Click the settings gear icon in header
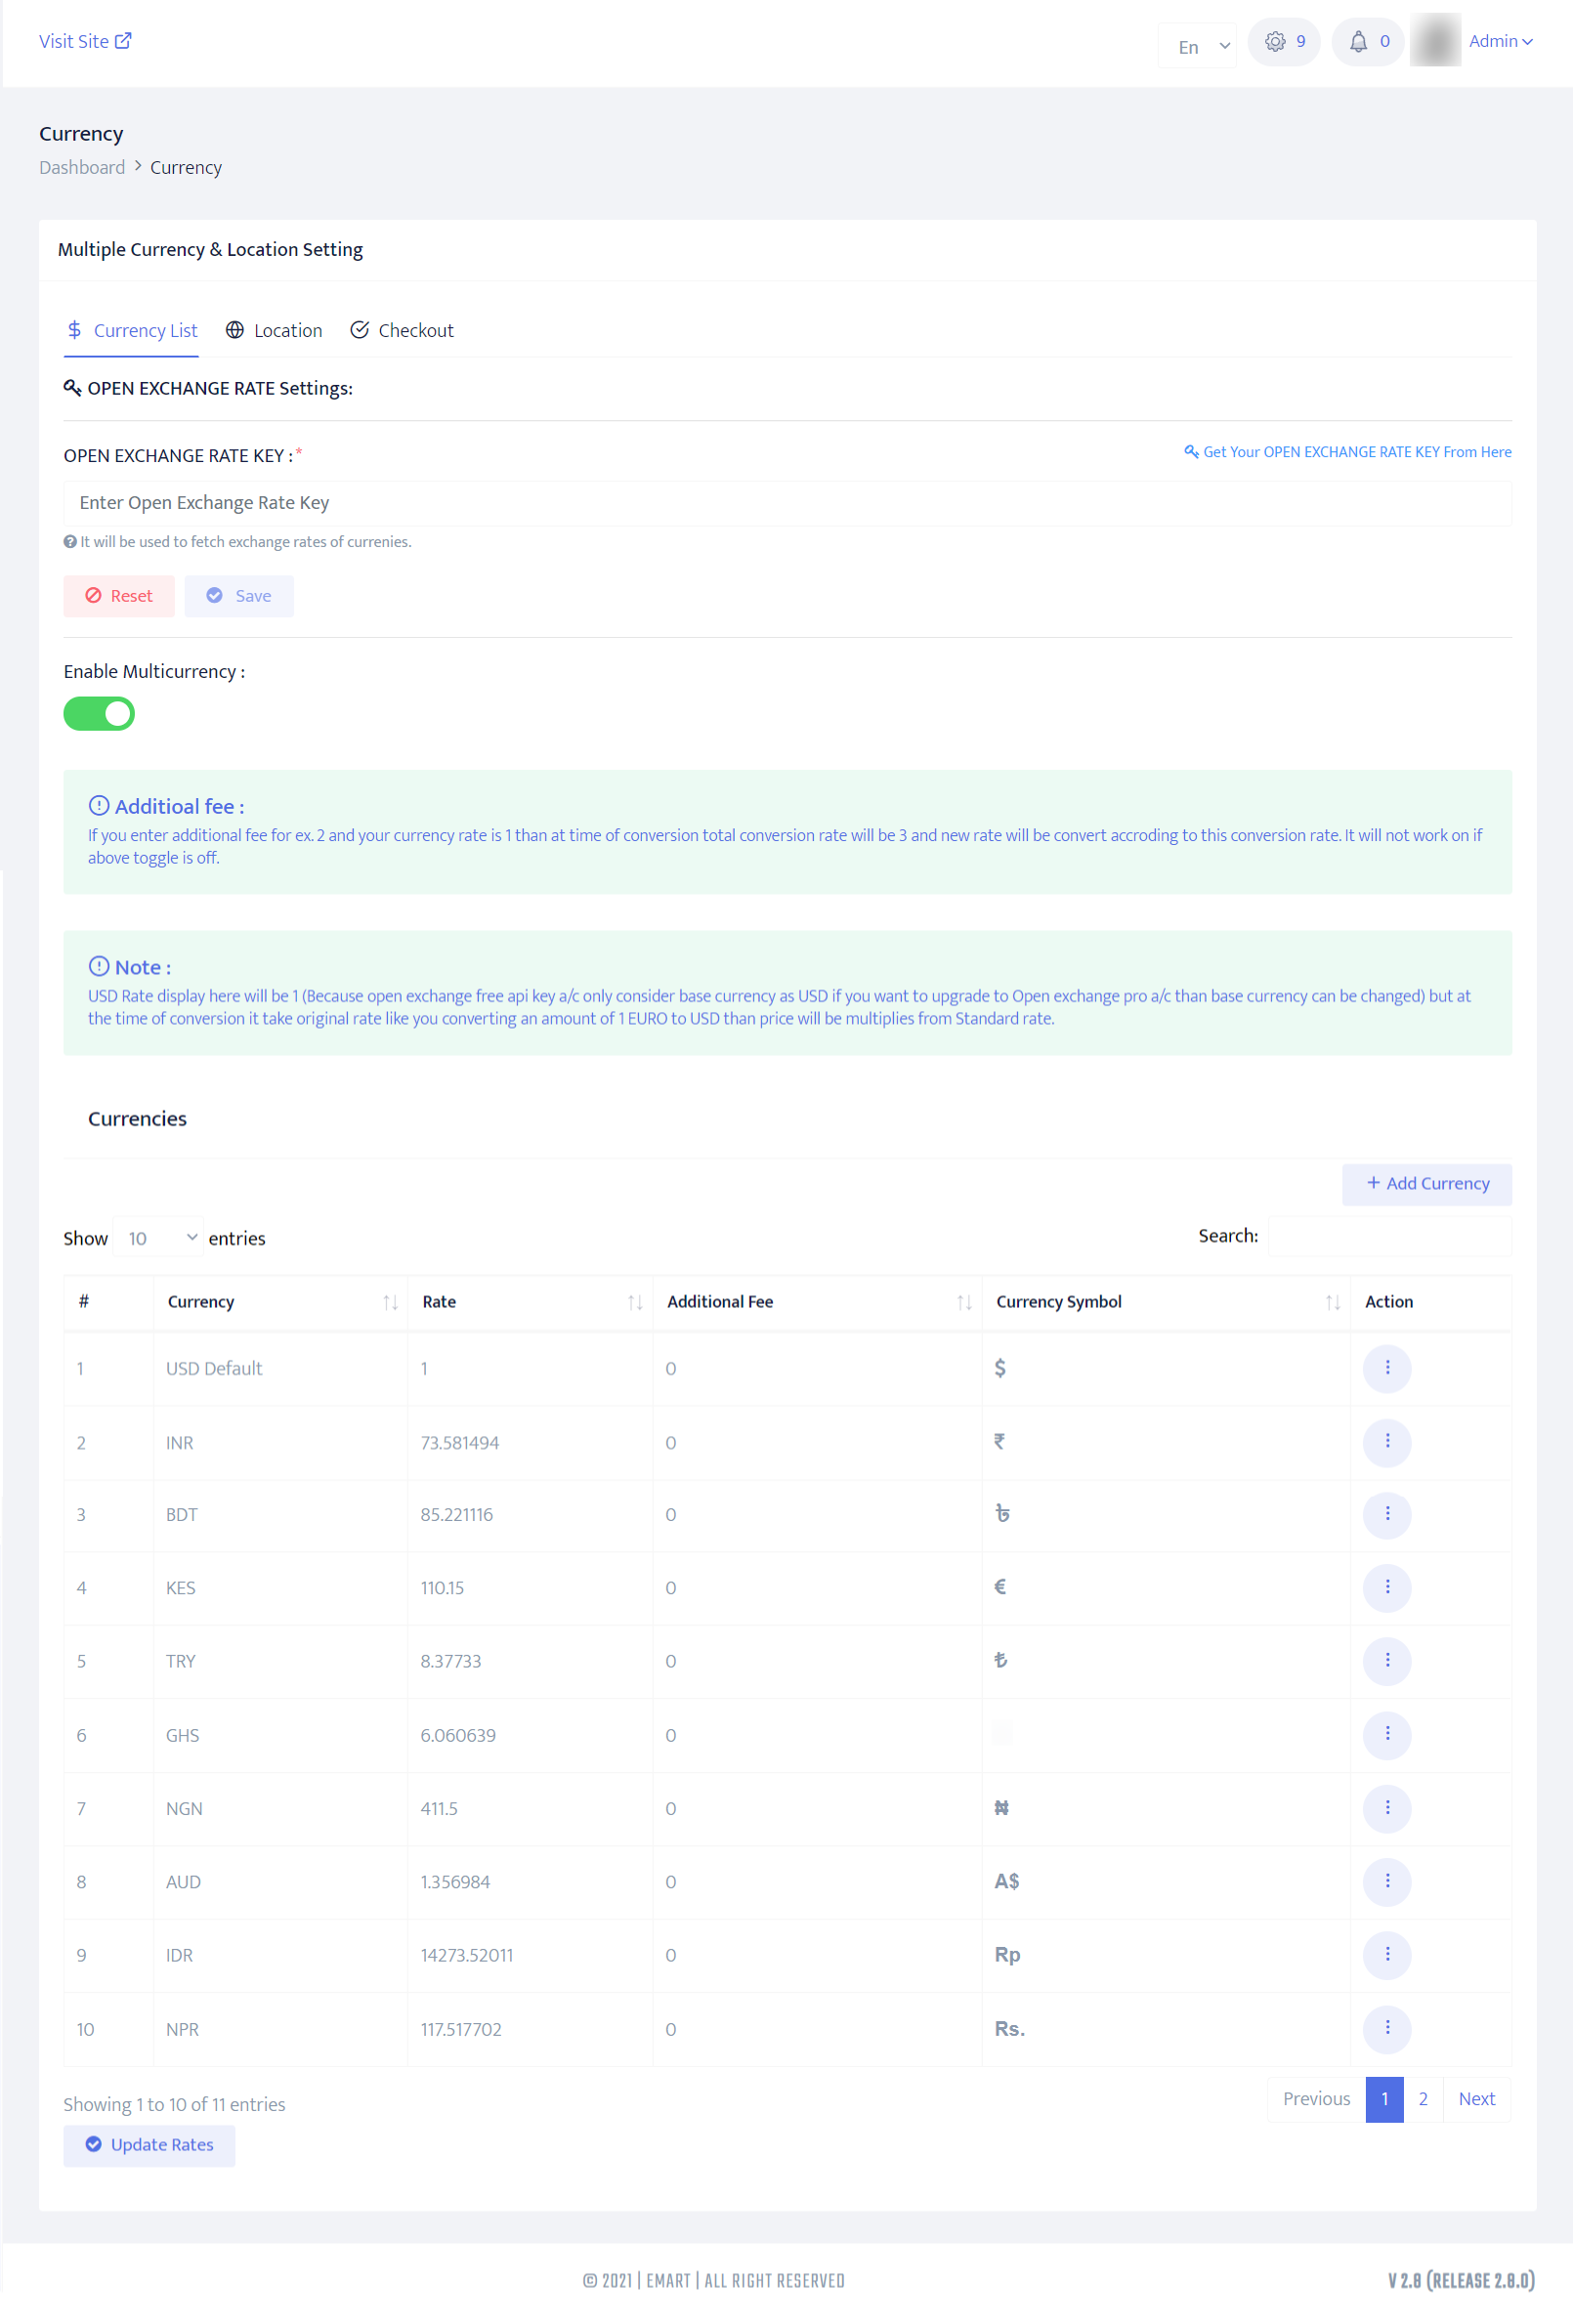 [x=1274, y=42]
